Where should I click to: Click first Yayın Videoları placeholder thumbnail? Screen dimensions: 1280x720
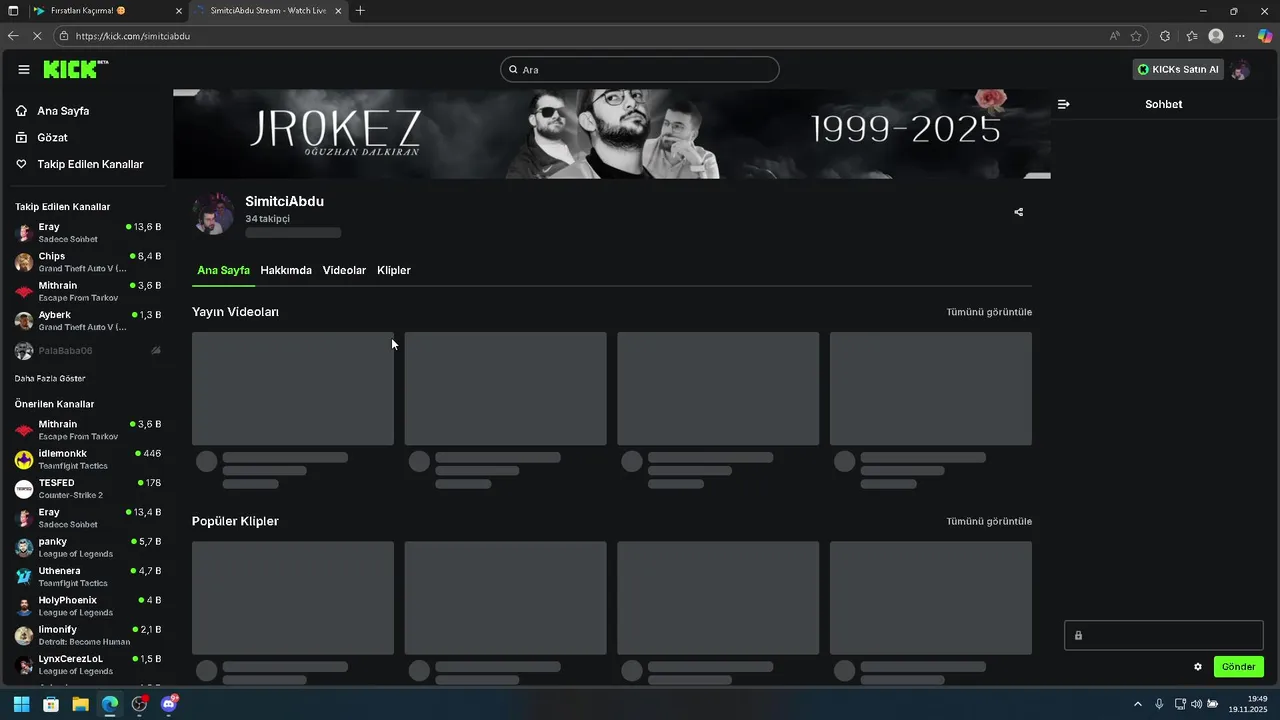tap(293, 388)
